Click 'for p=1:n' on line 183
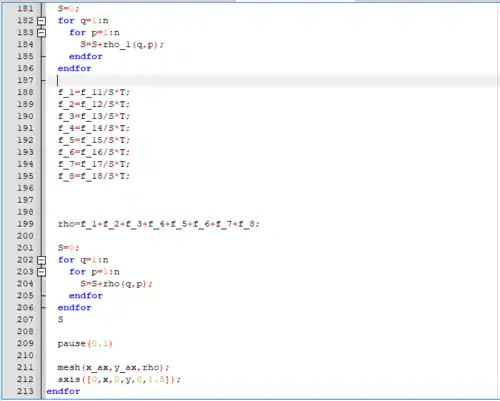This screenshot has height=401, width=500. [94, 33]
